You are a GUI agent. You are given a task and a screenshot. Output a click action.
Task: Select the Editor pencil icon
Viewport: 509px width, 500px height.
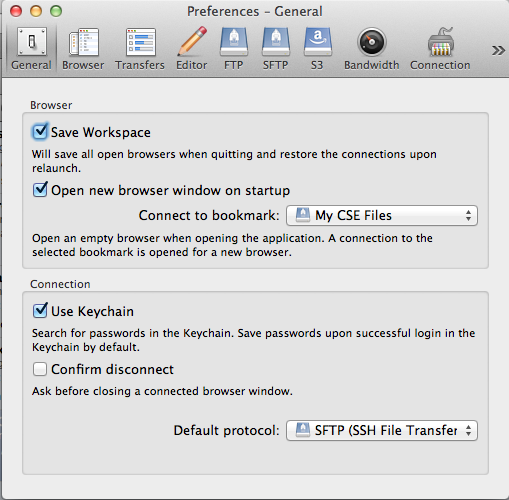click(x=192, y=41)
